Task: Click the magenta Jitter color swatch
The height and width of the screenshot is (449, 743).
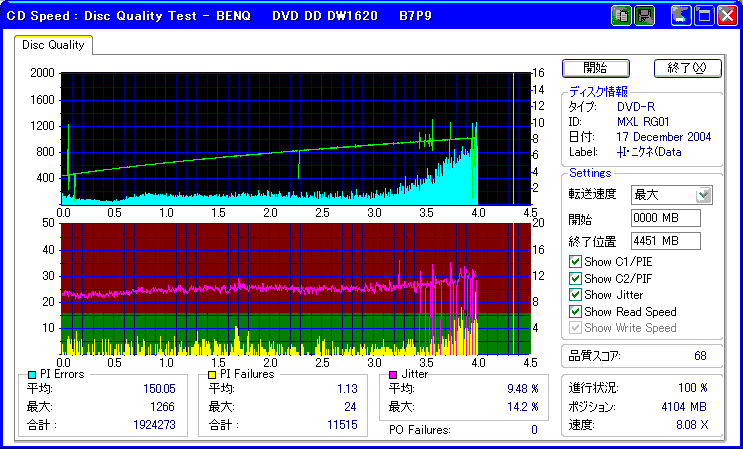Action: (x=393, y=375)
